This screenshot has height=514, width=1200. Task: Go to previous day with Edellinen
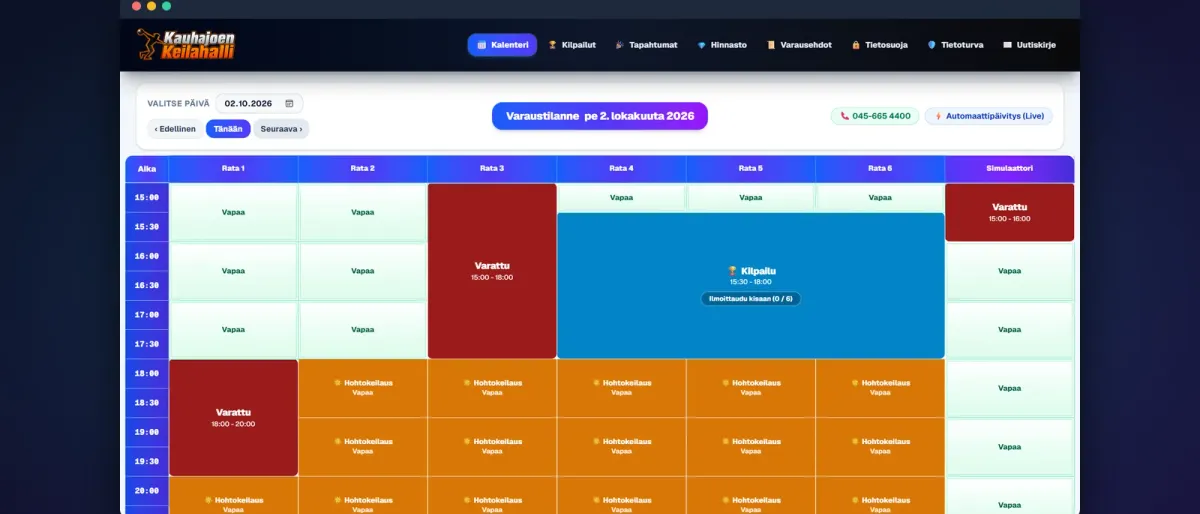click(175, 129)
